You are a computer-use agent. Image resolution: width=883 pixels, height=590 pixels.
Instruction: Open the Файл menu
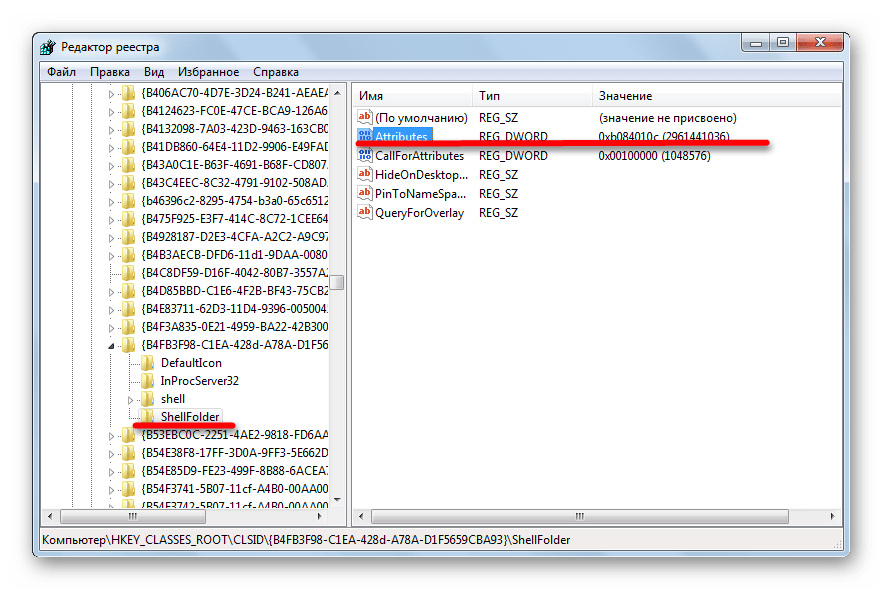coord(61,72)
